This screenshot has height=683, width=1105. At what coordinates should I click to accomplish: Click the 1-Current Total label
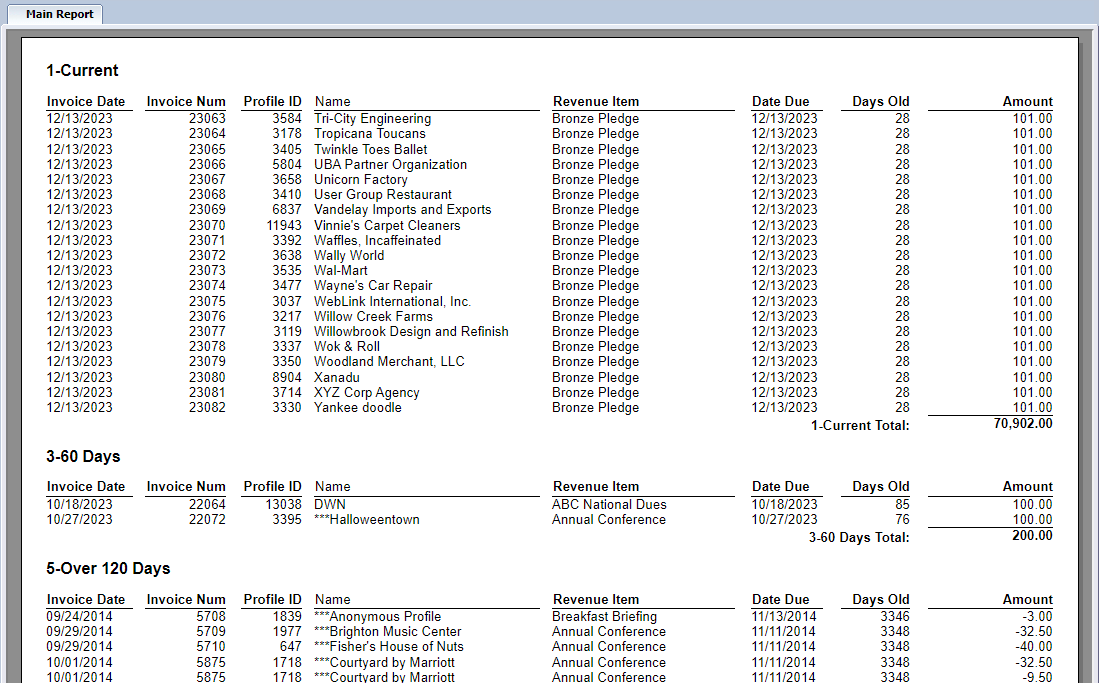point(860,426)
